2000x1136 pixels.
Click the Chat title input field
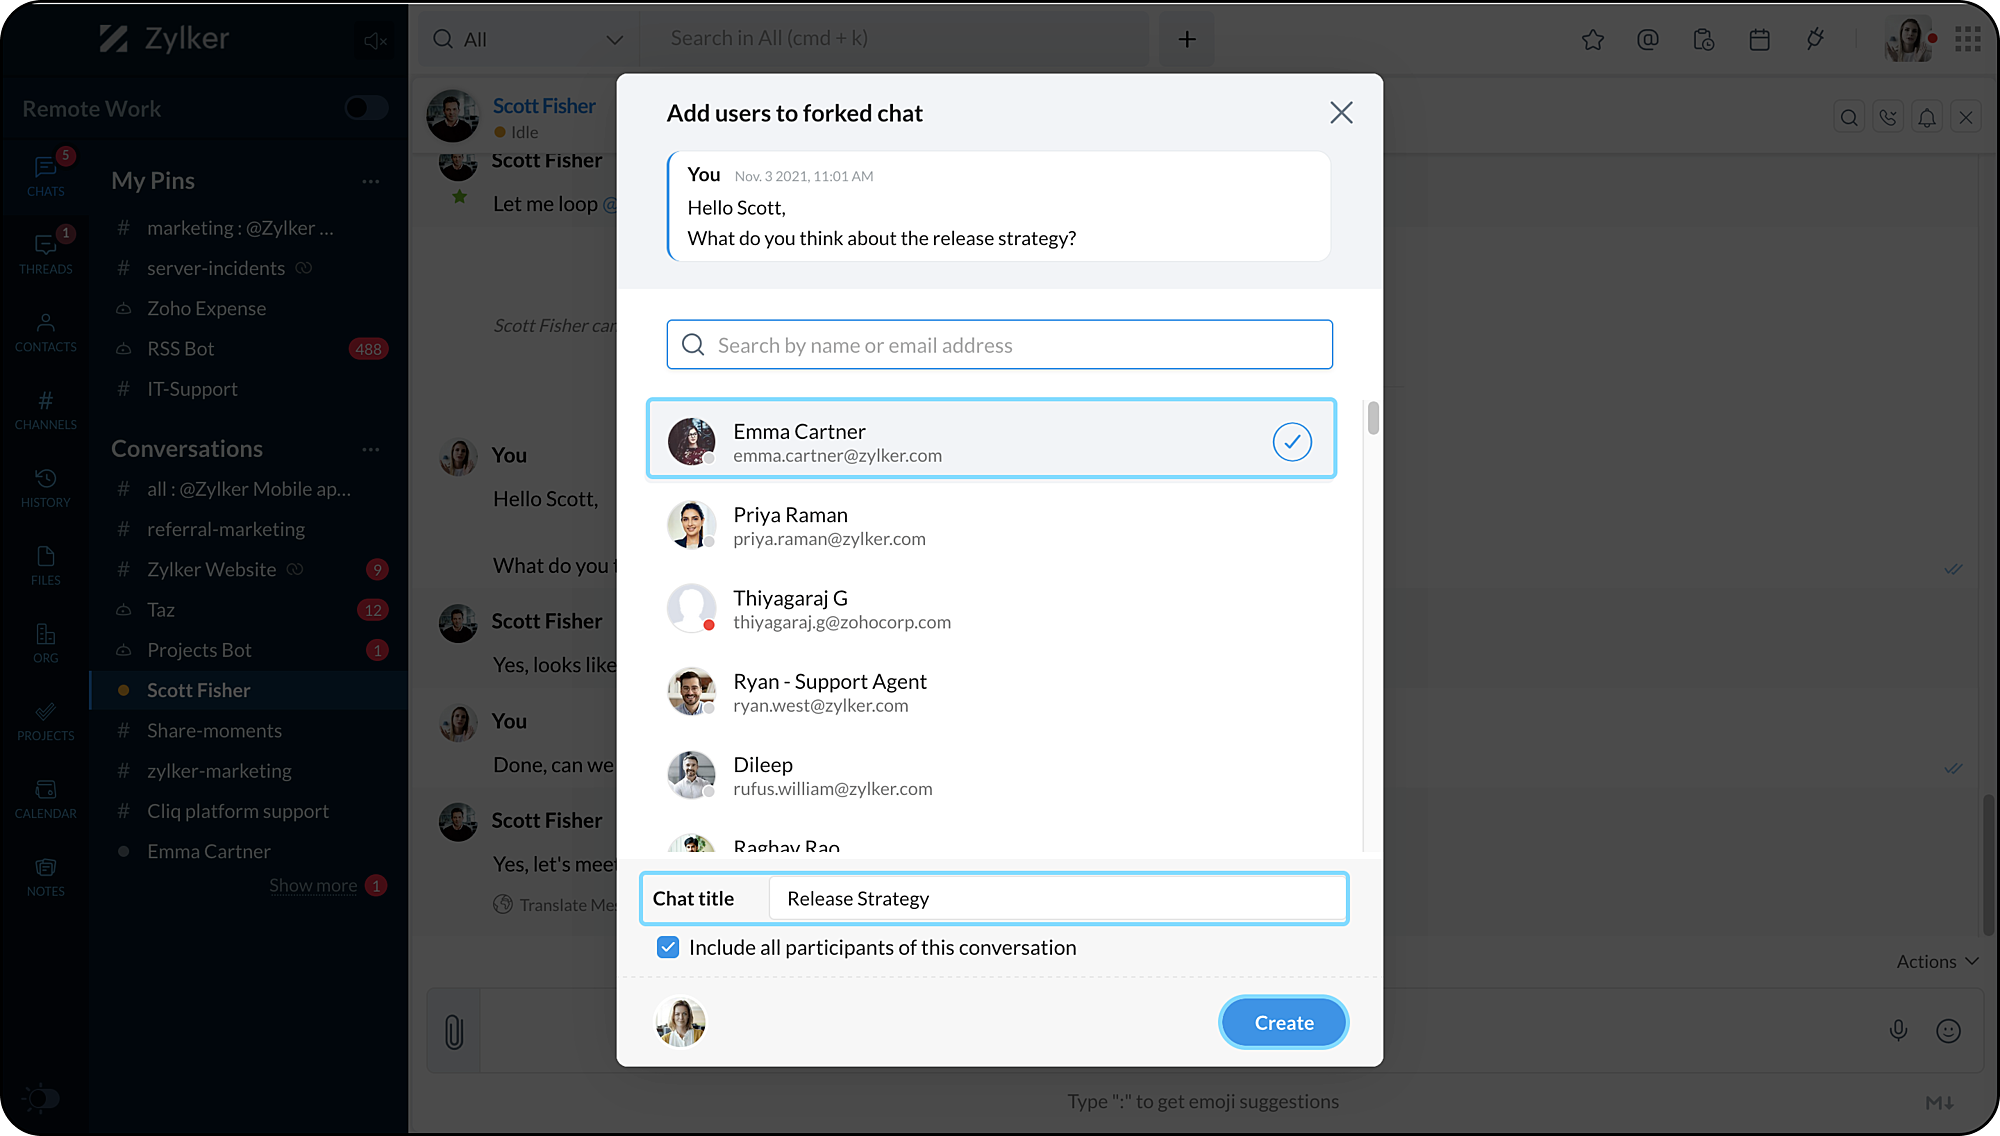click(x=1056, y=898)
